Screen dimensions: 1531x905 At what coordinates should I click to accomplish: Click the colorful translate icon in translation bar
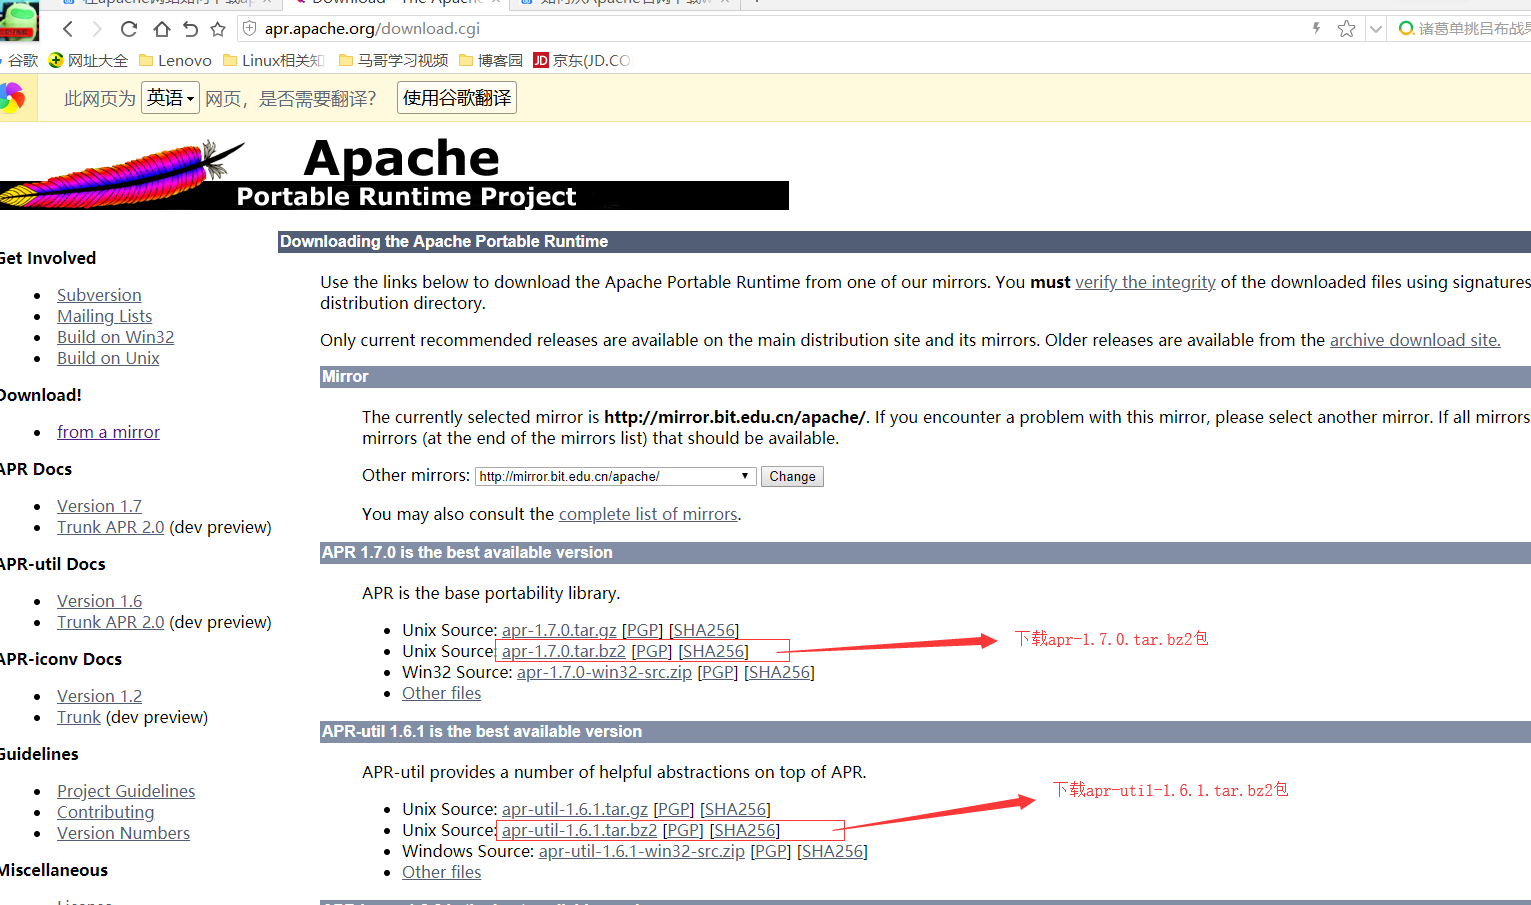tap(12, 97)
